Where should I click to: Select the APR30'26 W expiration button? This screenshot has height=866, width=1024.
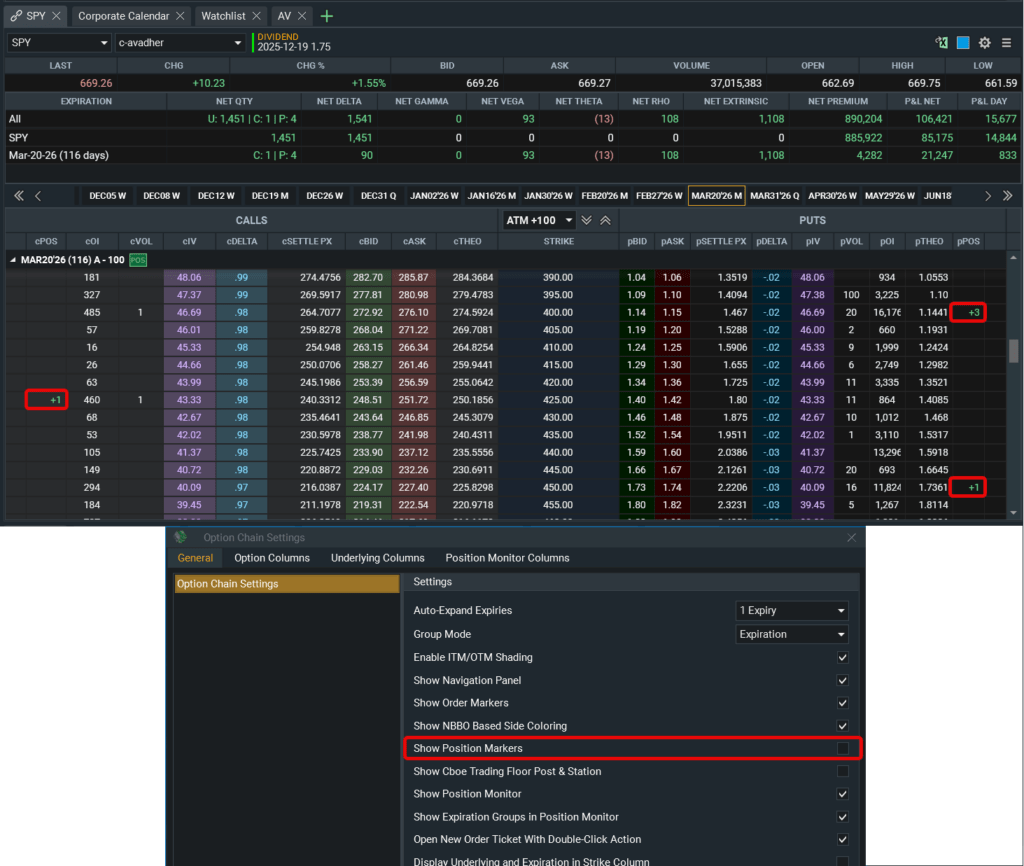pyautogui.click(x=830, y=196)
